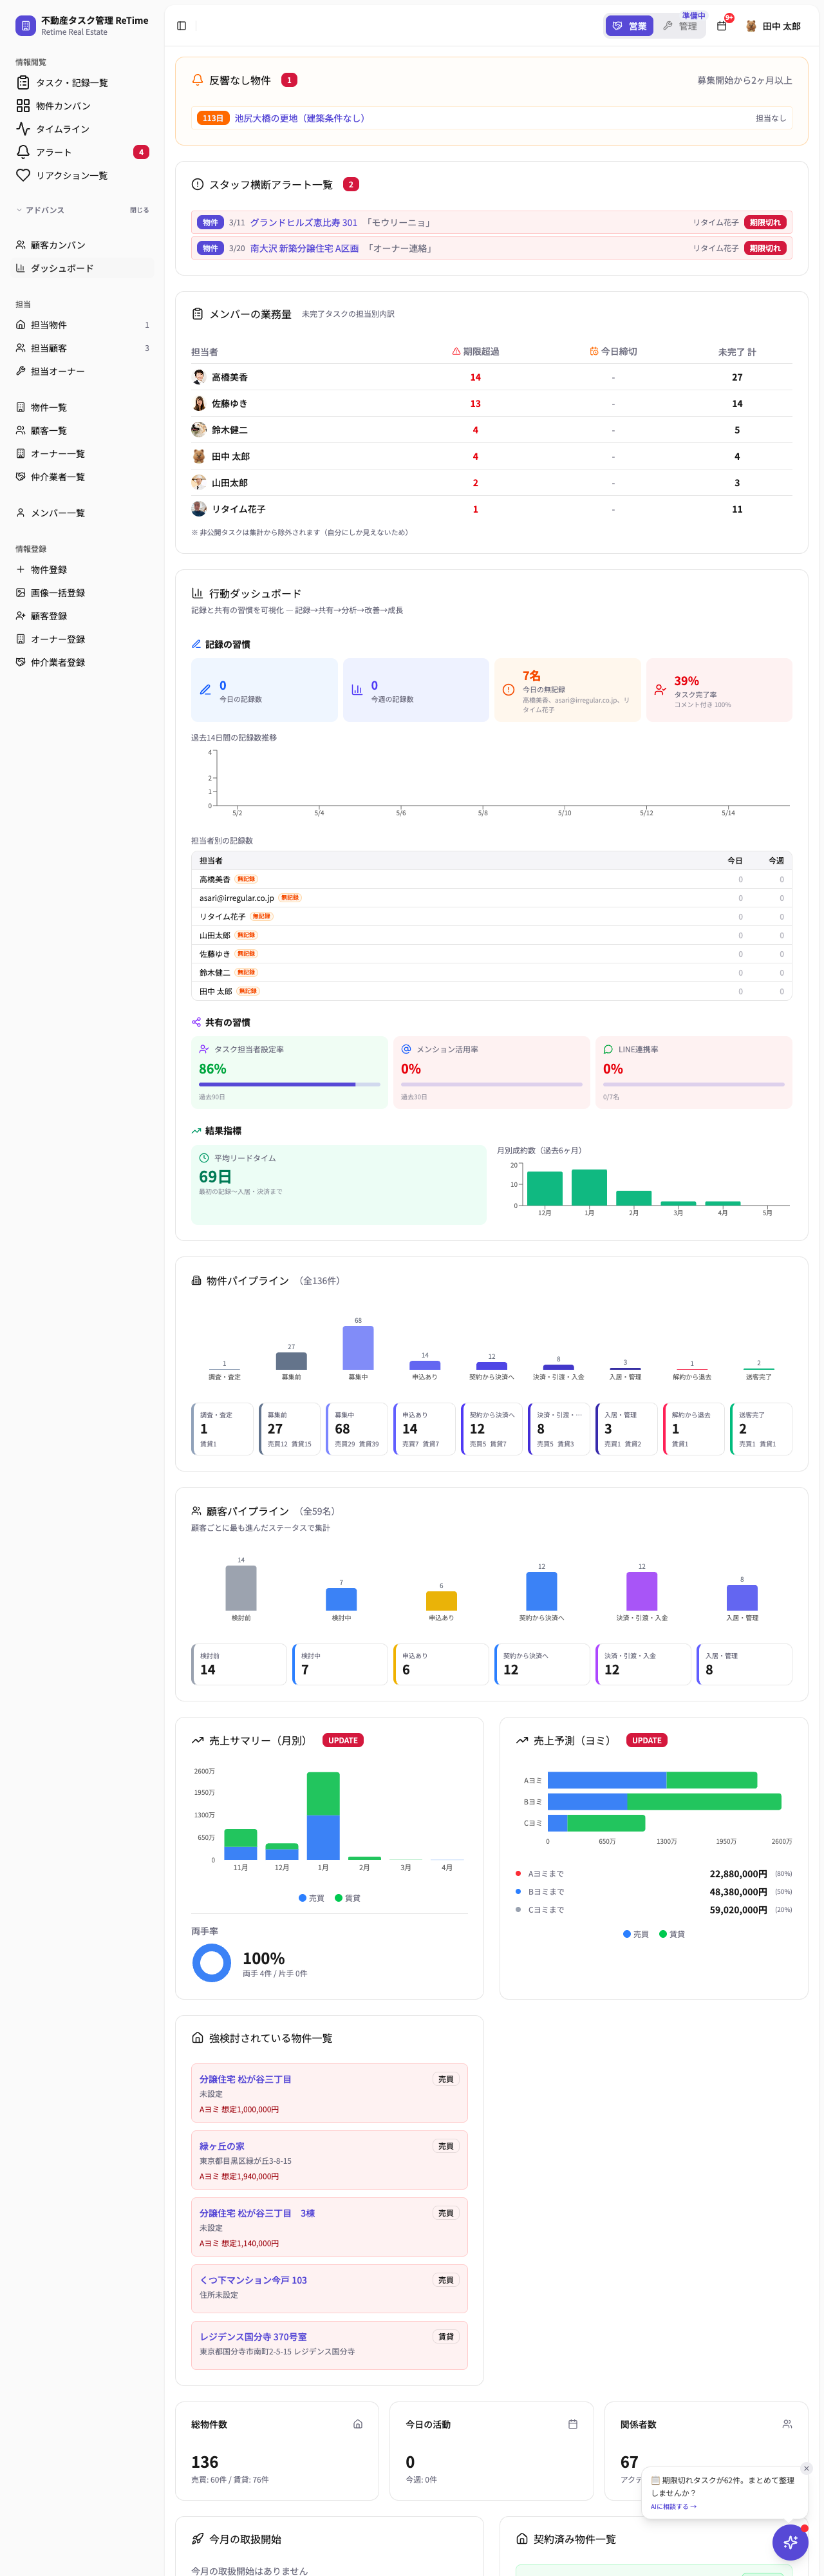Click the 賃貸 legend dot in 売上予測
824x2576 pixels.
click(x=663, y=1934)
